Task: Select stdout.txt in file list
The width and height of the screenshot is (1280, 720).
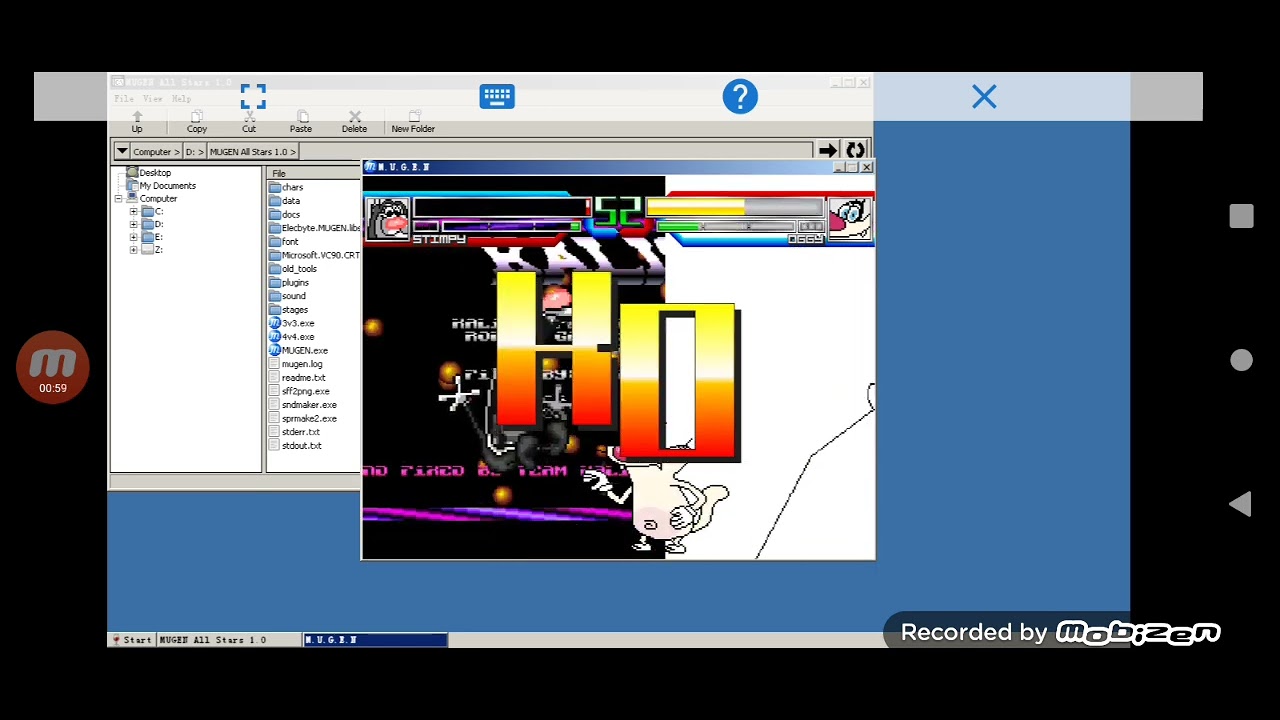Action: point(296,446)
